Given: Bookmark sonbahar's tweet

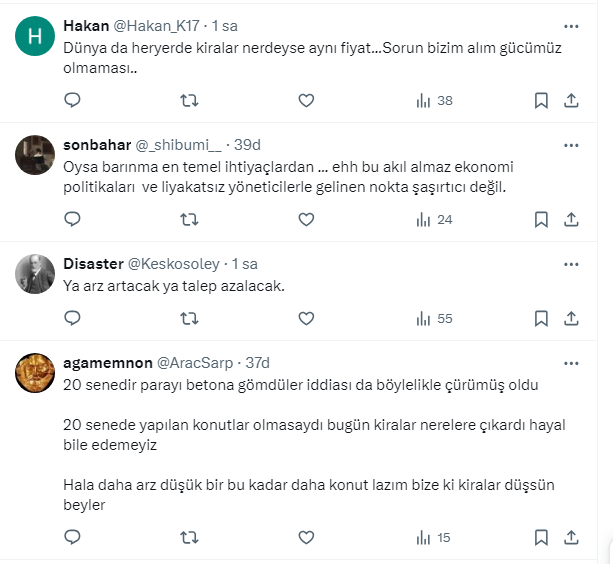Looking at the screenshot, I should 541,219.
